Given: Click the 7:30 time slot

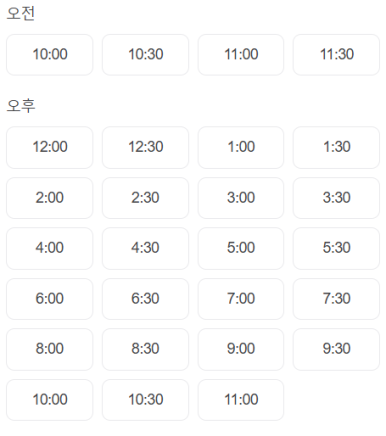Looking at the screenshot, I should point(336,299).
